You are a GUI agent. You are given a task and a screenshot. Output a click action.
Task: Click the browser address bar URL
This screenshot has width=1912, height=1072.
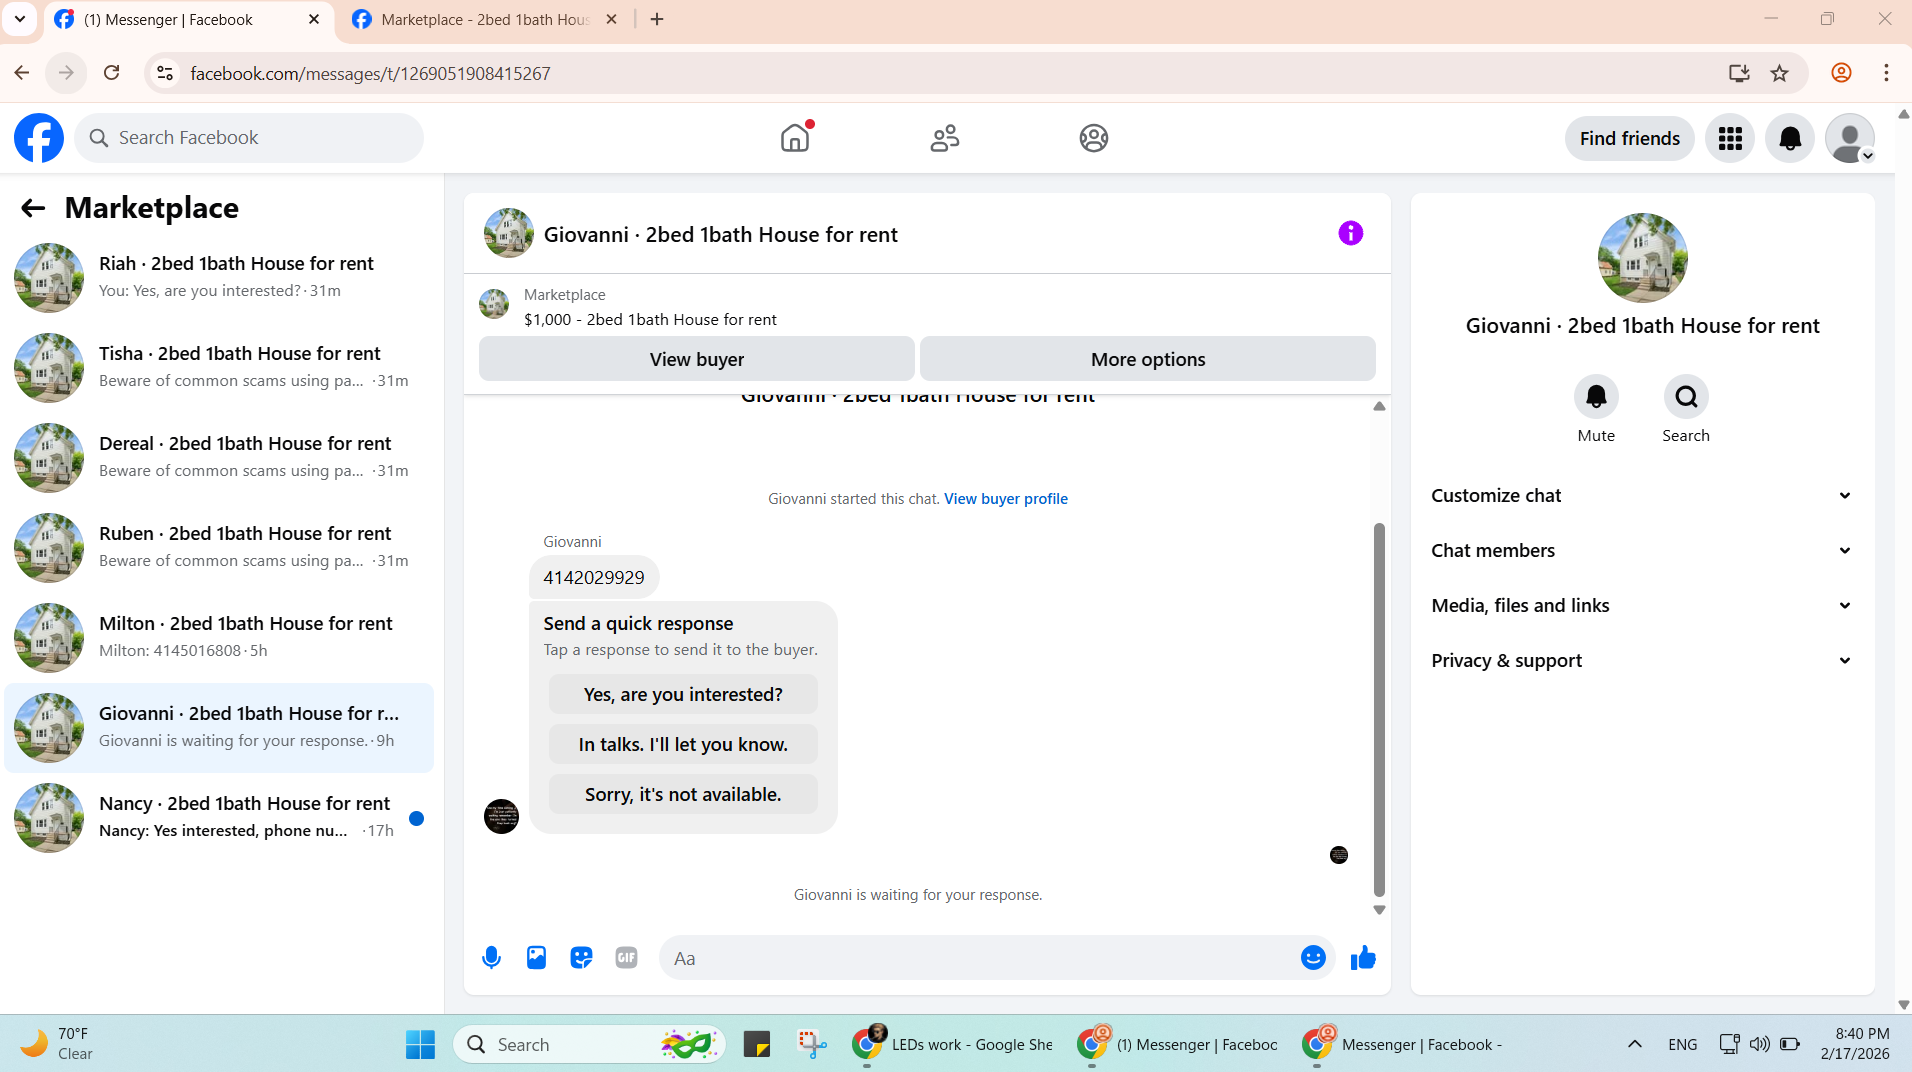click(x=370, y=73)
